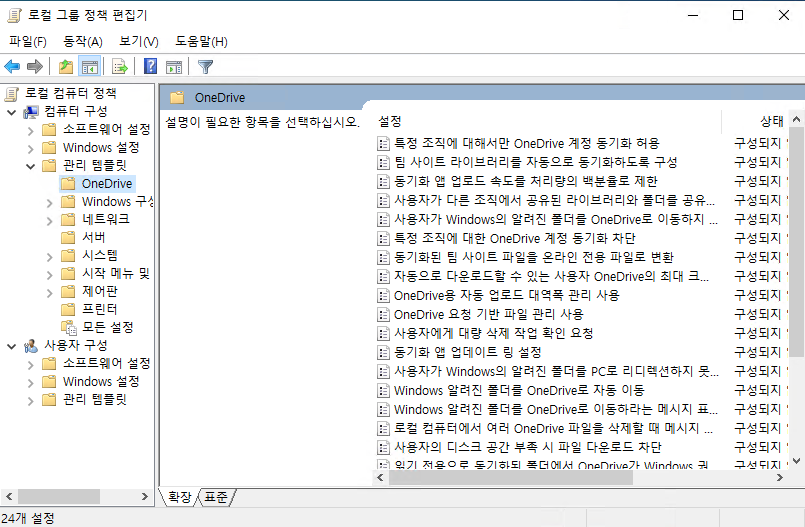Select 동기화된 팀 사이트 파일을 온라인 전용 파일로 변환
The height and width of the screenshot is (527, 805).
(533, 257)
